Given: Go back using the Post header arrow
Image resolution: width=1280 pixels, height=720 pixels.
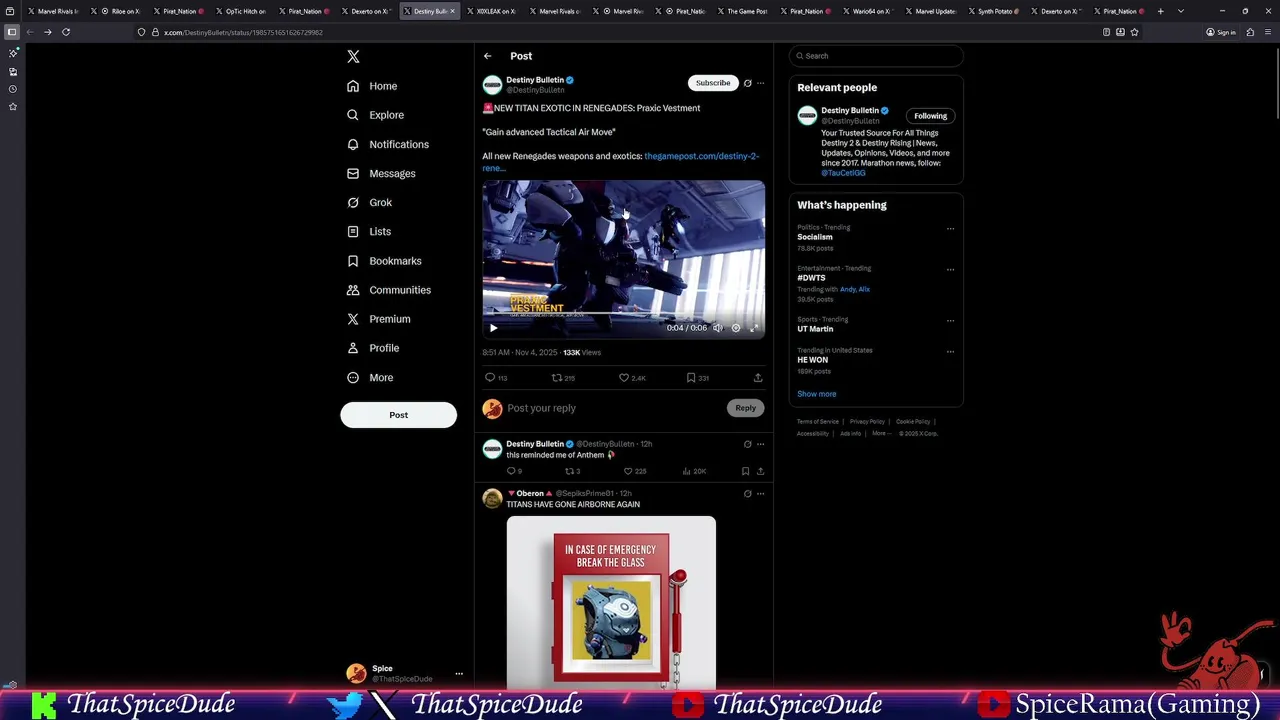Looking at the screenshot, I should click(487, 56).
